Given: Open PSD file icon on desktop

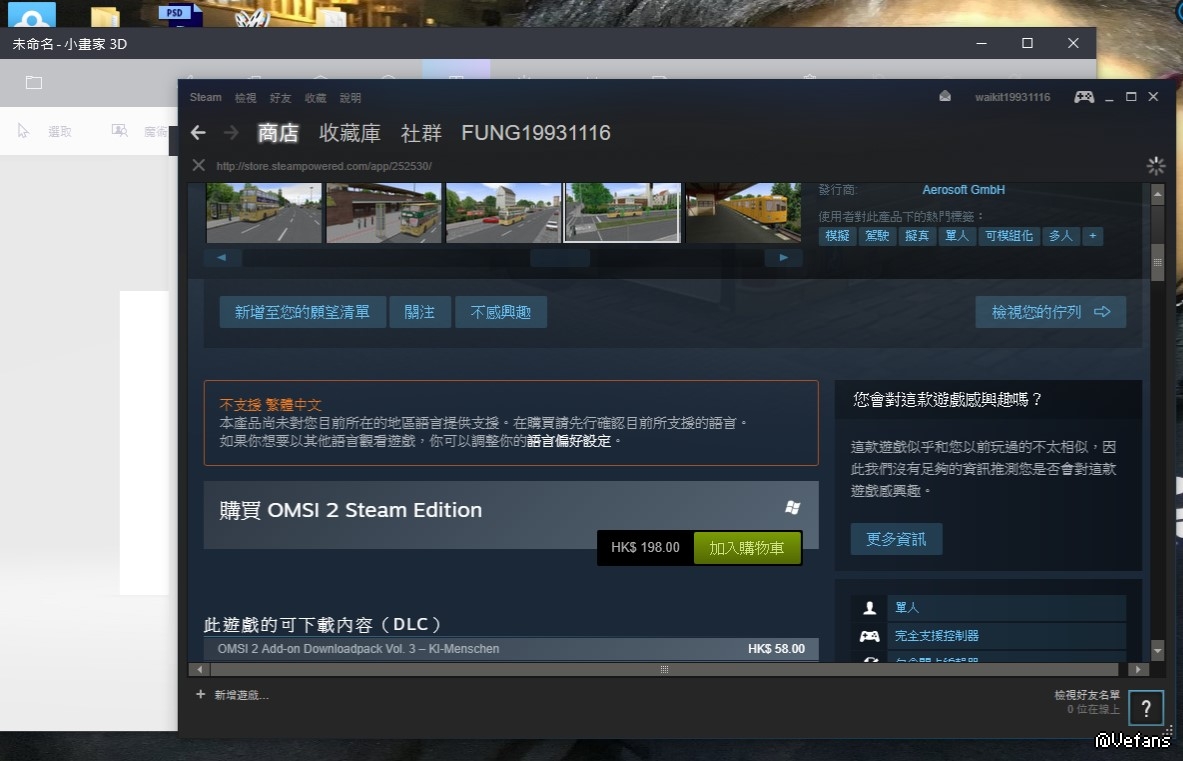Looking at the screenshot, I should click(x=180, y=14).
